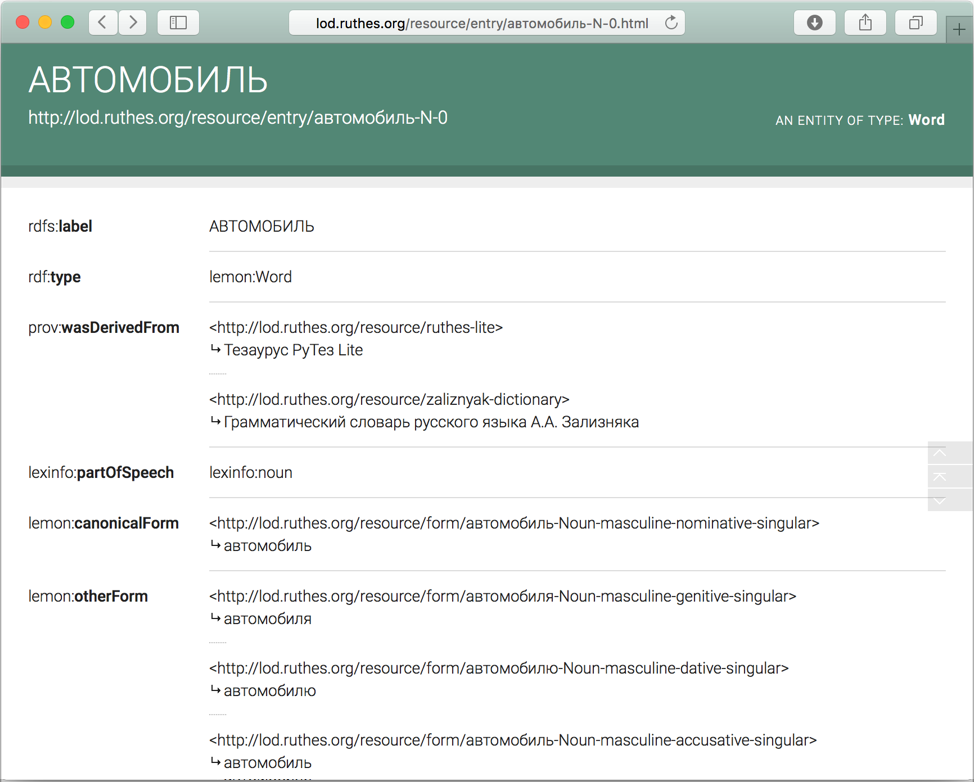Click the label value АВТОМОБИЛЬ beside rdfs:label
Image resolution: width=974 pixels, height=782 pixels.
point(262,226)
